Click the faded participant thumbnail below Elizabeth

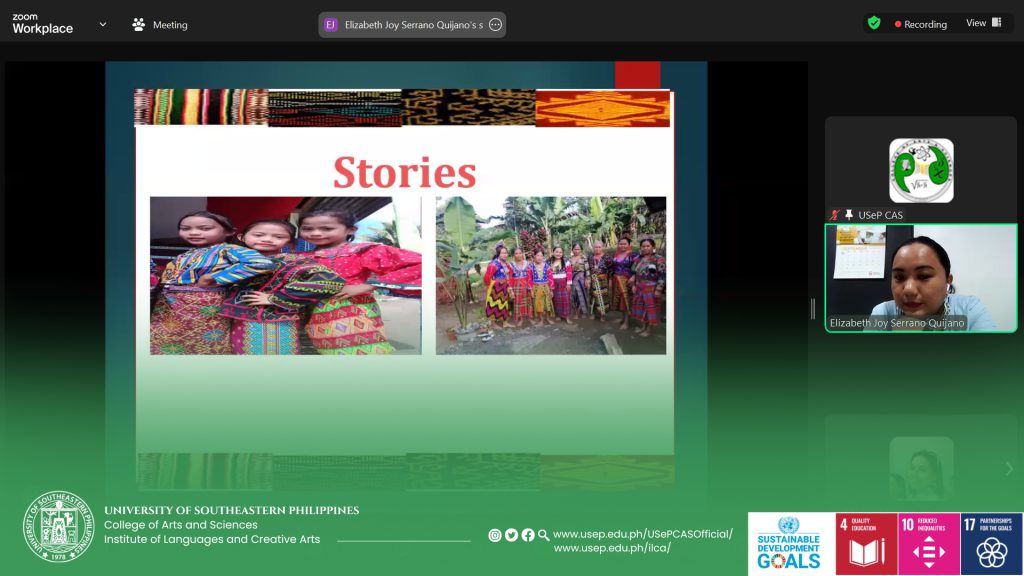click(x=921, y=468)
